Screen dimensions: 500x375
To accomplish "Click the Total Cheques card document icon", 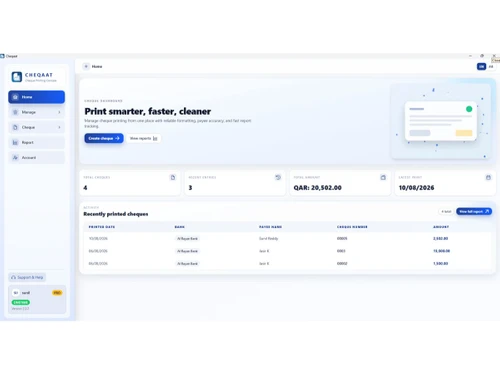I will pos(173,177).
